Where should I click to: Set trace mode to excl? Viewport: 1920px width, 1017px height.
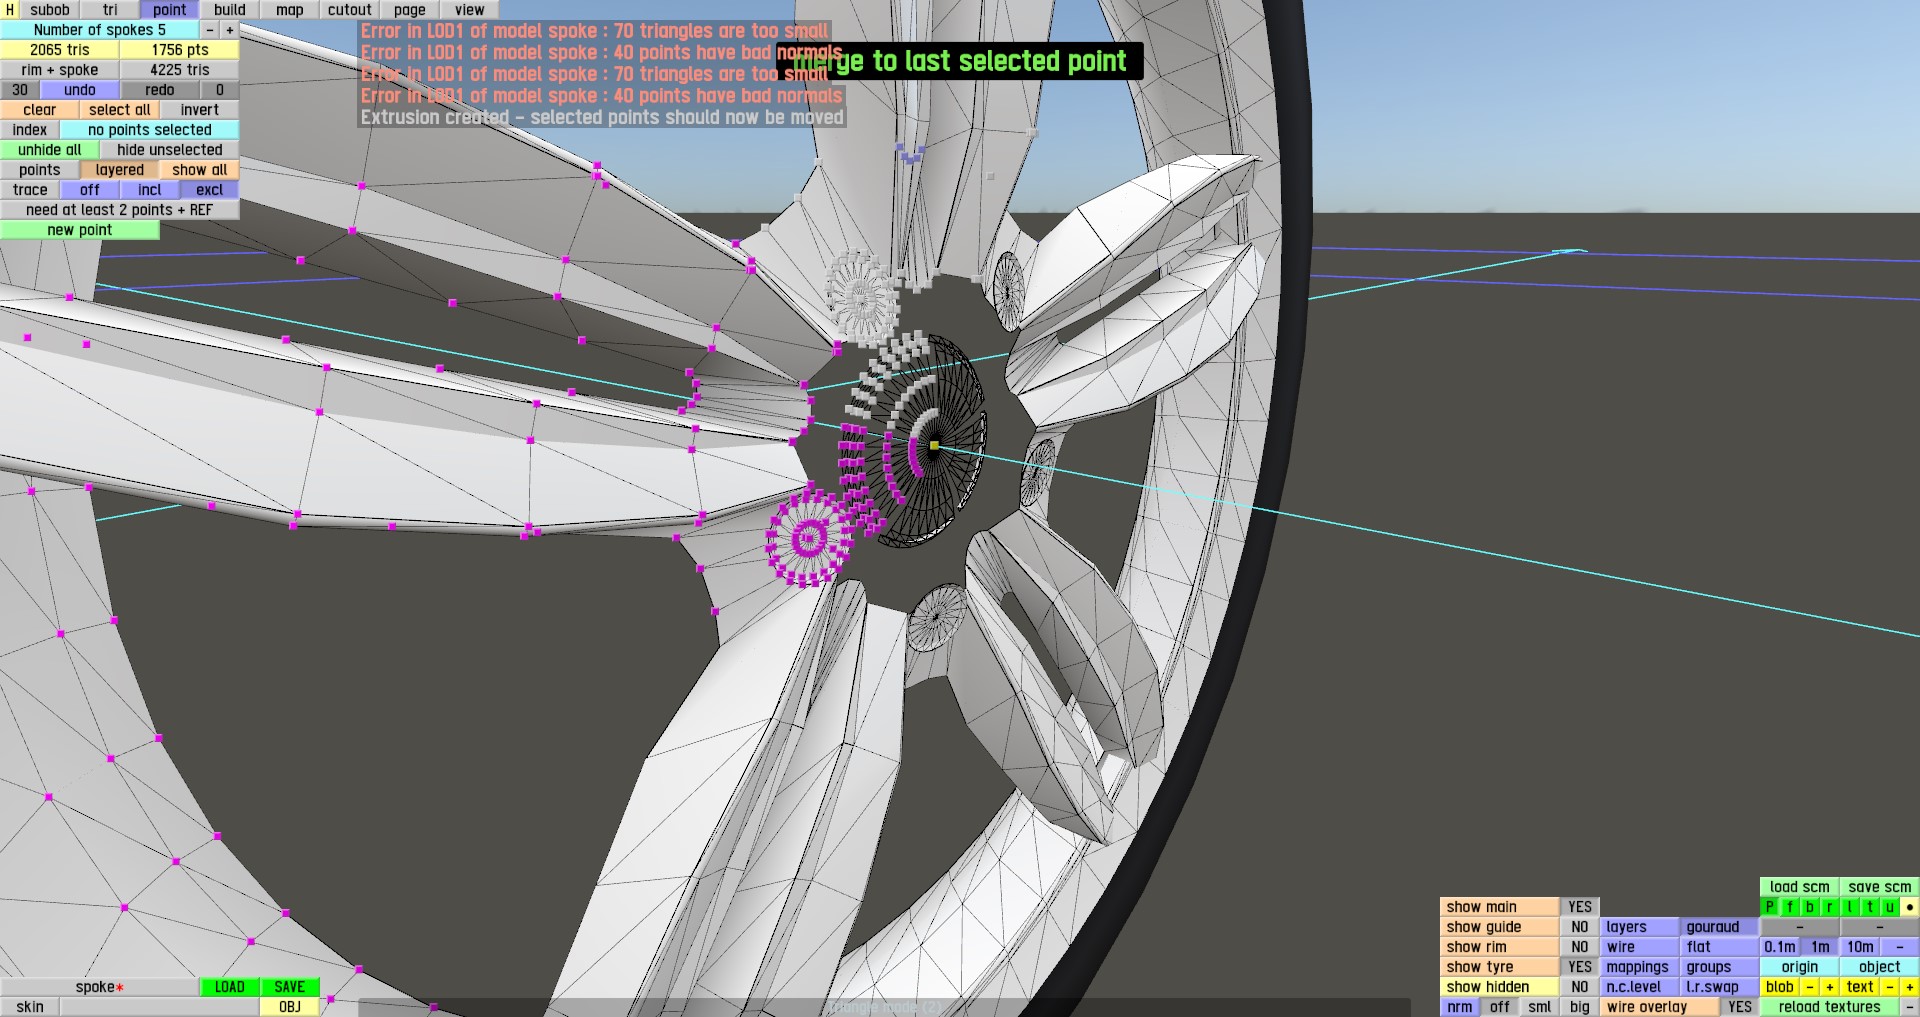(x=210, y=190)
